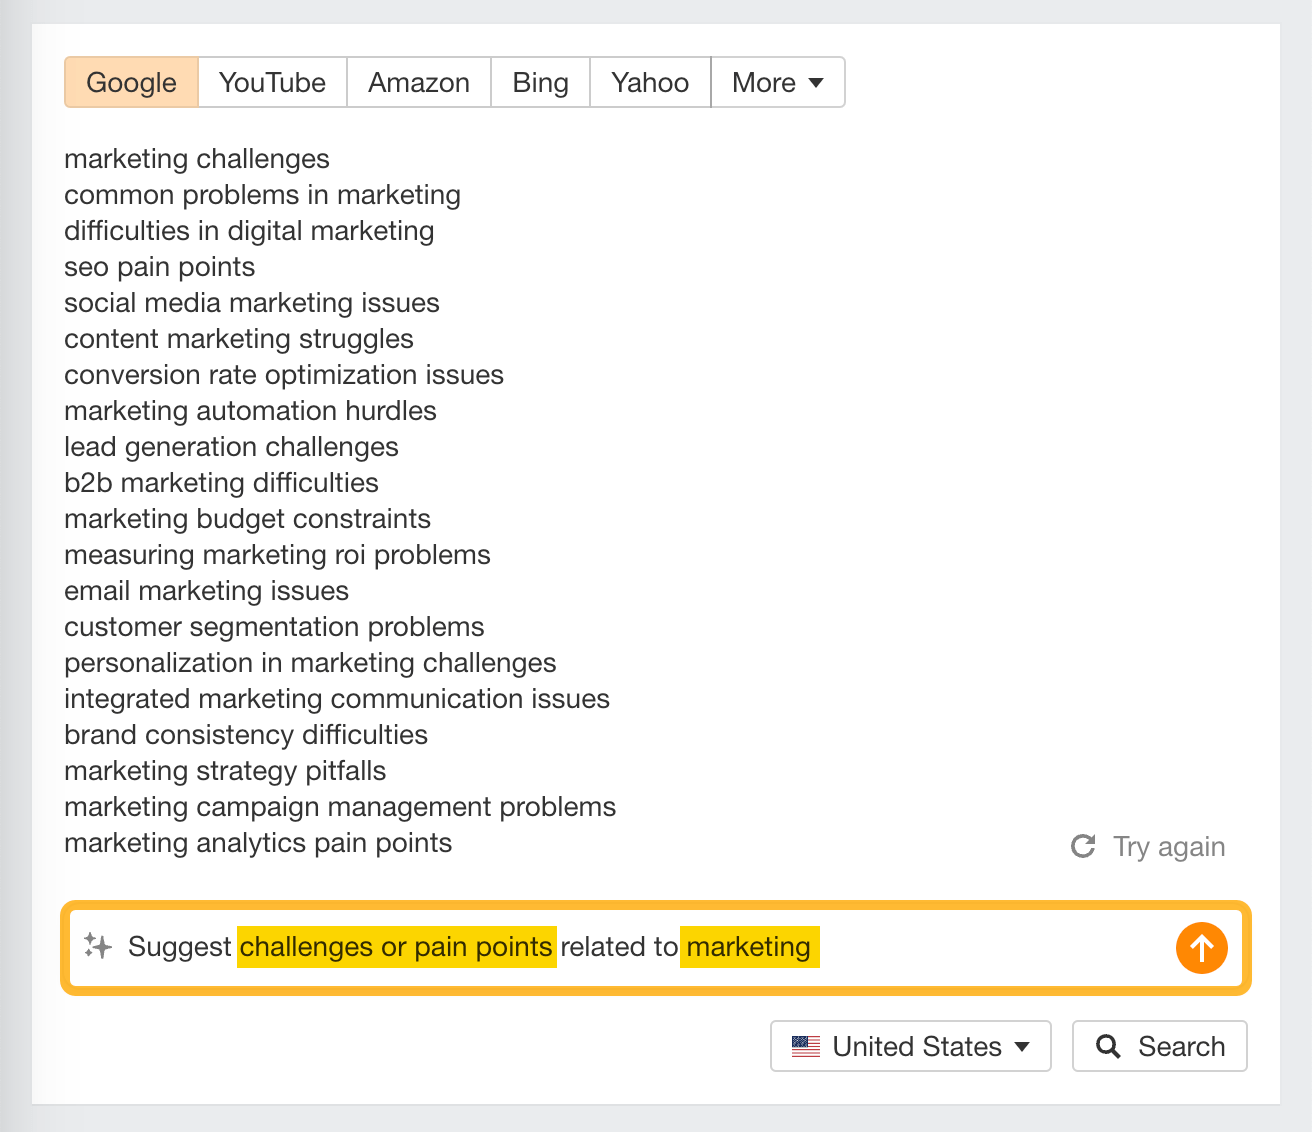This screenshot has height=1132, width=1312.
Task: Select the Amazon tab
Action: coord(418,82)
